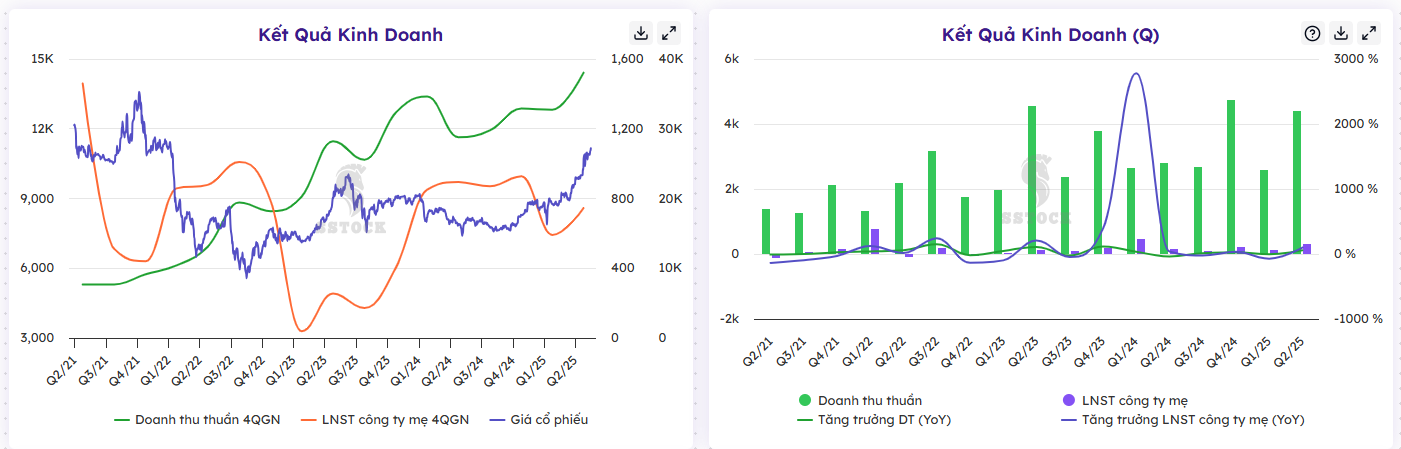Select the tall Q2/23 revenue bar

pyautogui.click(x=1032, y=180)
